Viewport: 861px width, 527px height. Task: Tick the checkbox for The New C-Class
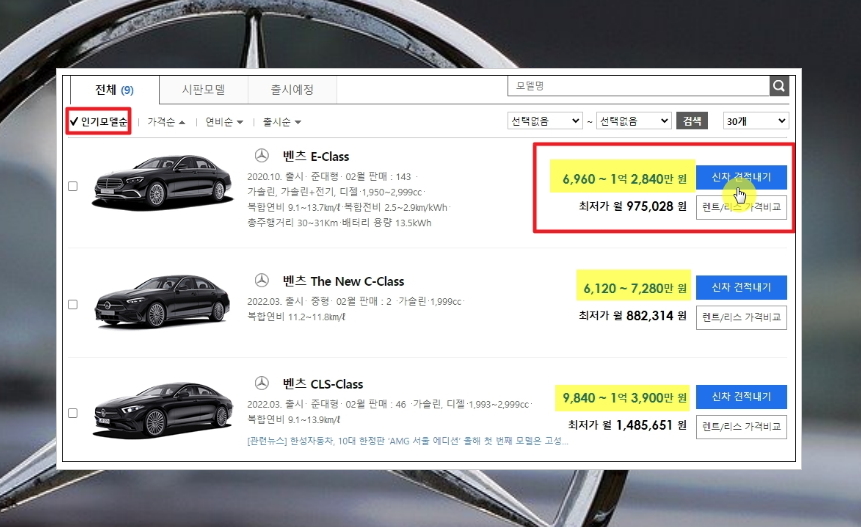coord(72,304)
